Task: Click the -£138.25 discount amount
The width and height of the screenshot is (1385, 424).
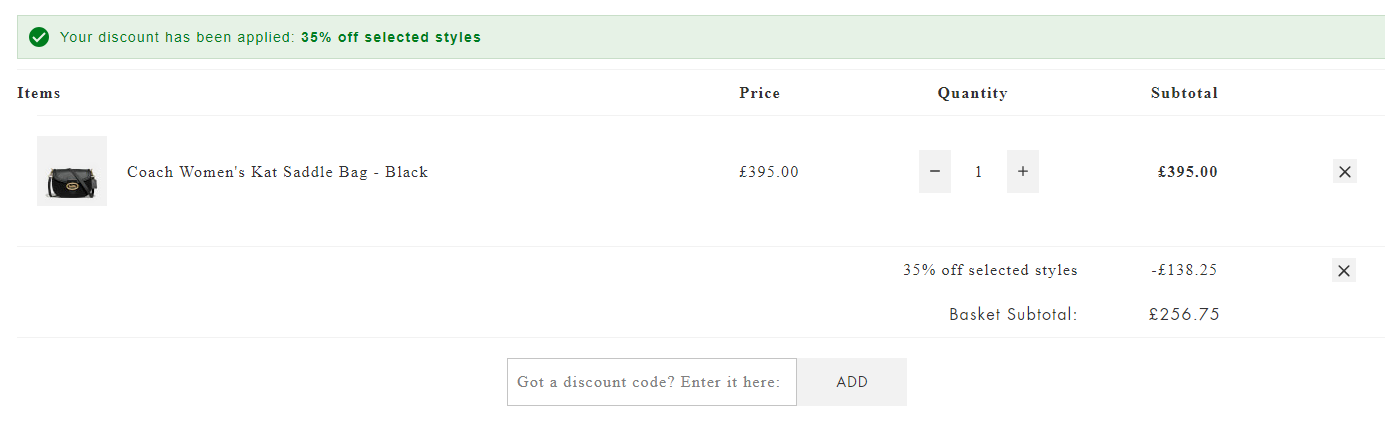Action: 1184,270
